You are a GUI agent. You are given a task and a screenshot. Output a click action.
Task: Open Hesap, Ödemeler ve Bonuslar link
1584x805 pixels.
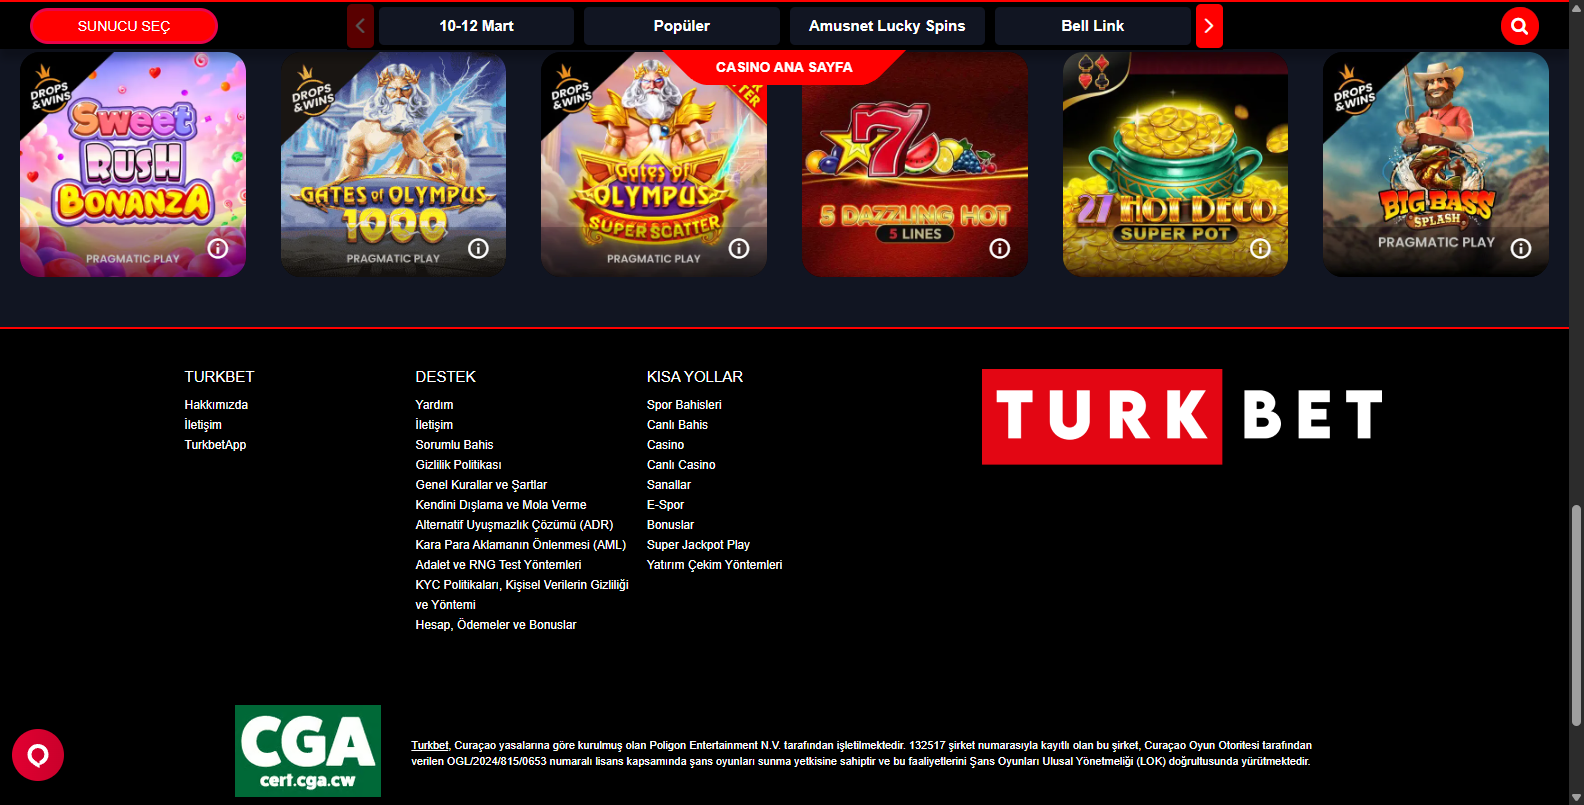[496, 625]
